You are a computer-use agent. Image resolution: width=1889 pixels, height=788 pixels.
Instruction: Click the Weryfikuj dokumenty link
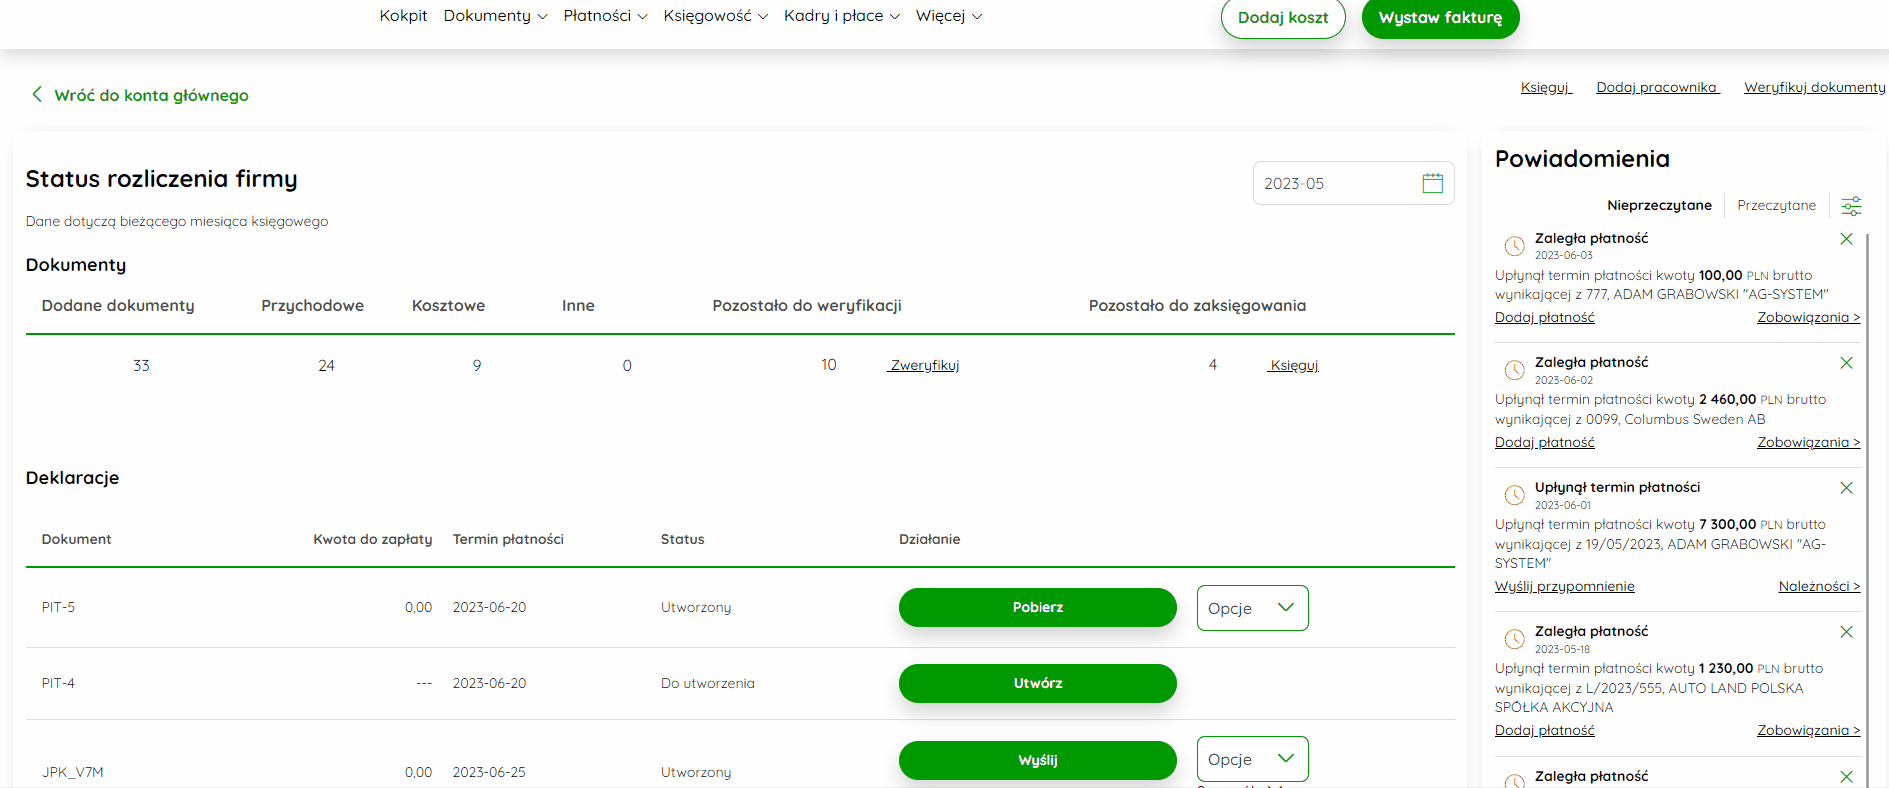click(x=1814, y=87)
